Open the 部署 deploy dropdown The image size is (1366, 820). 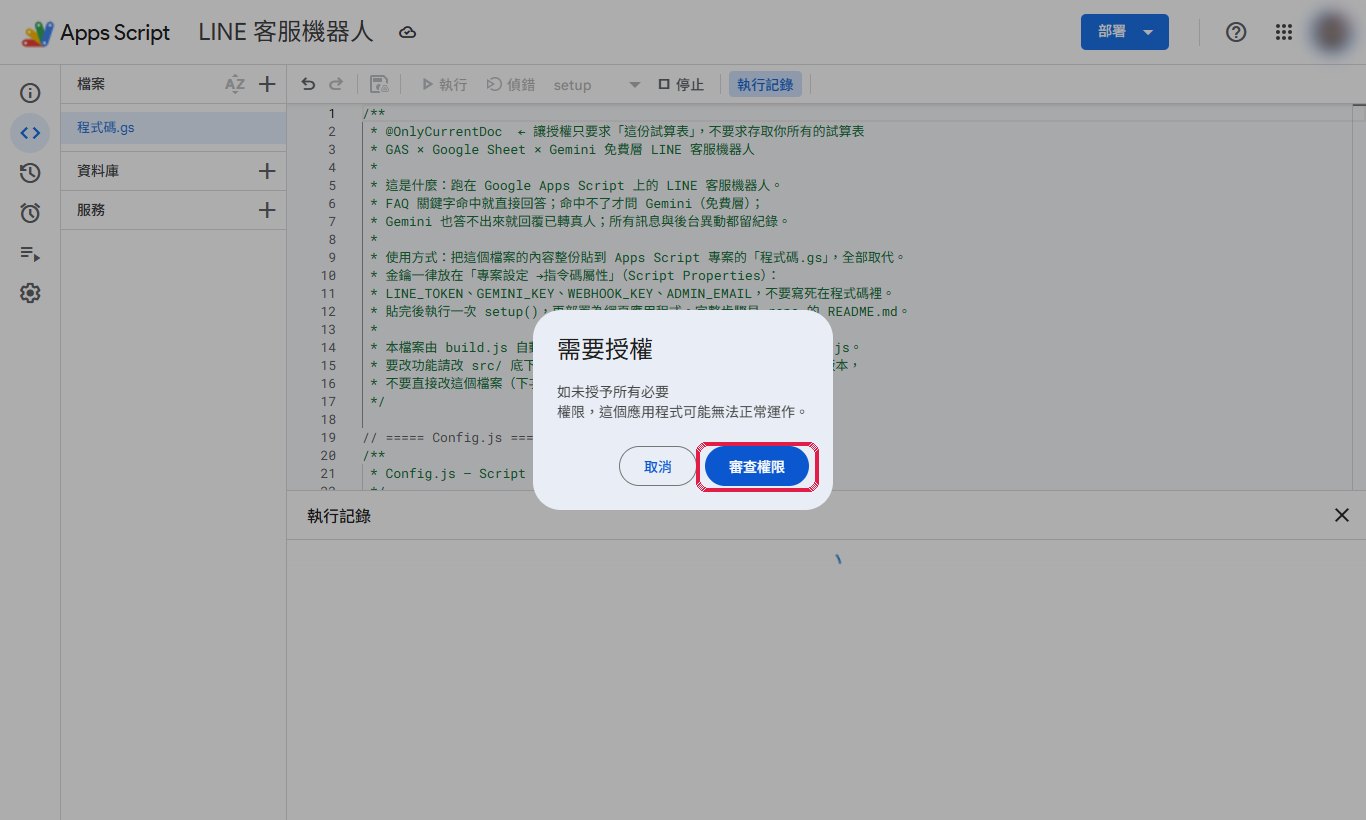pyautogui.click(x=1125, y=32)
